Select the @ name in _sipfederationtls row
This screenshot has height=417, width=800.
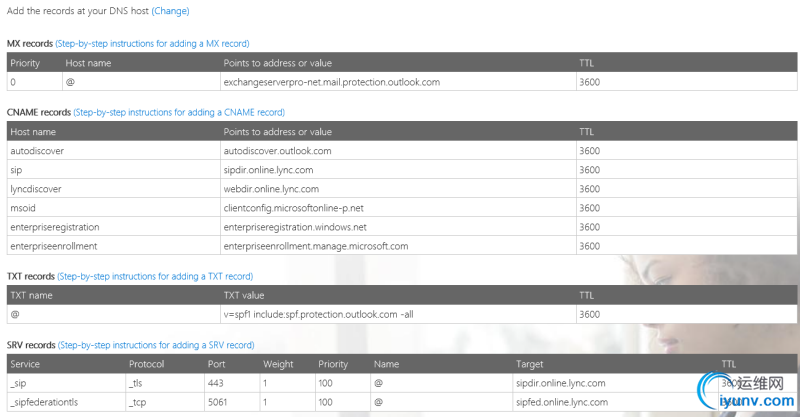[379, 402]
